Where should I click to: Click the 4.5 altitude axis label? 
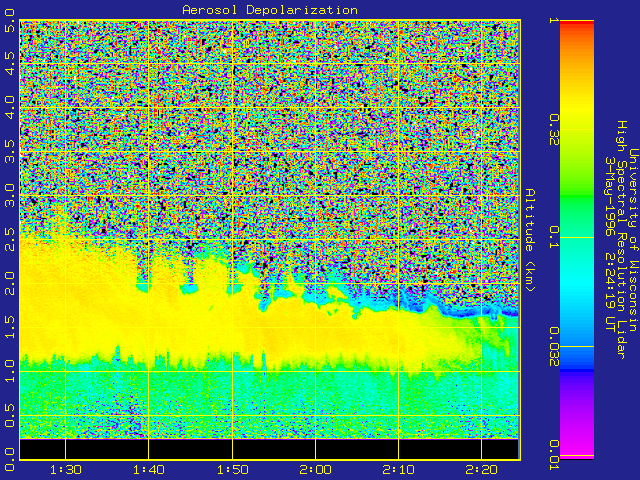coord(9,63)
